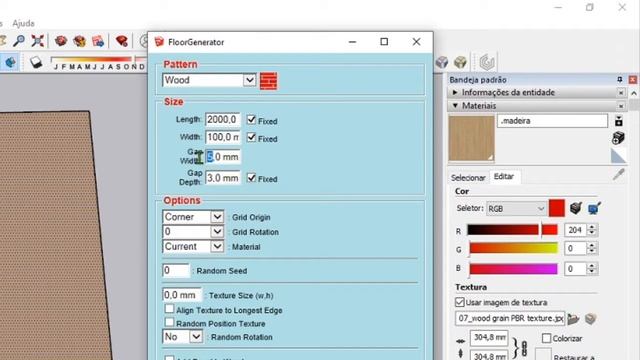
Task: Click the gray spiral logo toolbar icon
Action: [487, 62]
